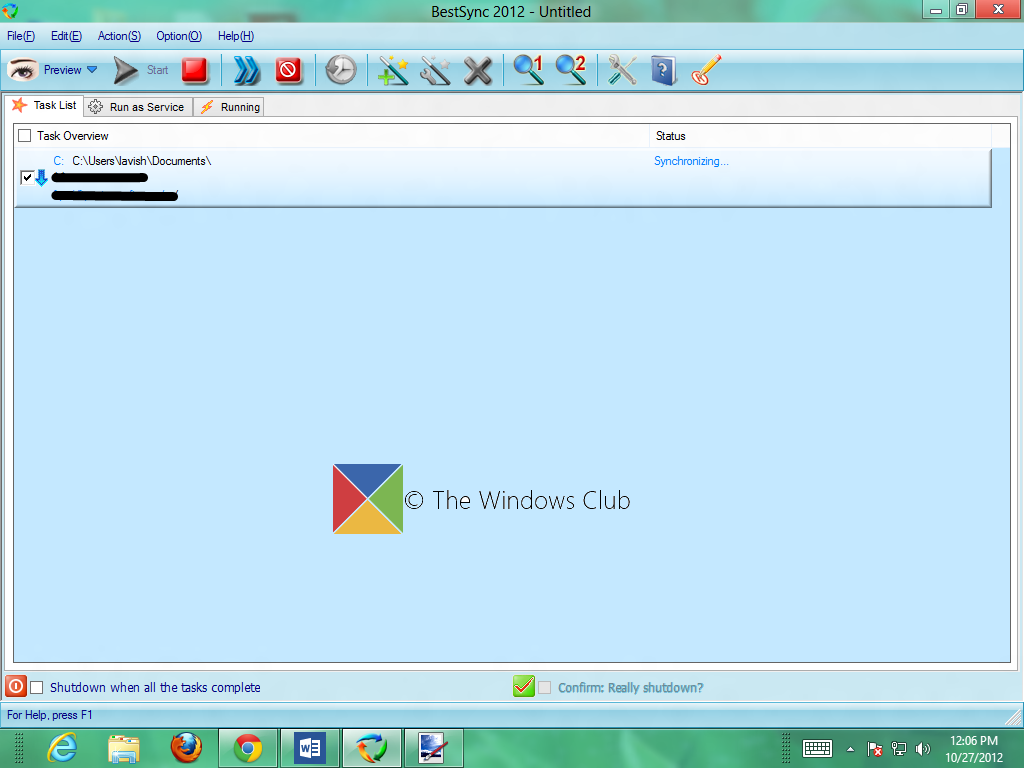The width and height of the screenshot is (1024, 768).
Task: Toggle Confirm: Really shutdown checkbox
Action: click(545, 688)
